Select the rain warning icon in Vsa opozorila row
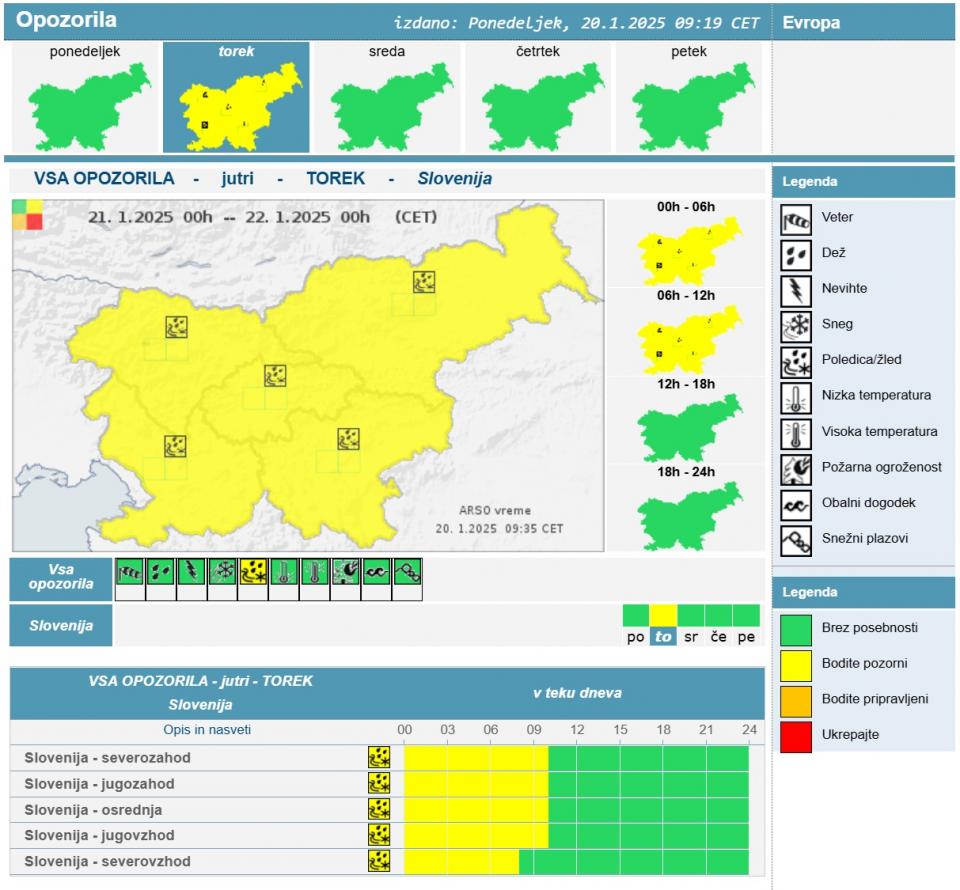 (x=161, y=571)
